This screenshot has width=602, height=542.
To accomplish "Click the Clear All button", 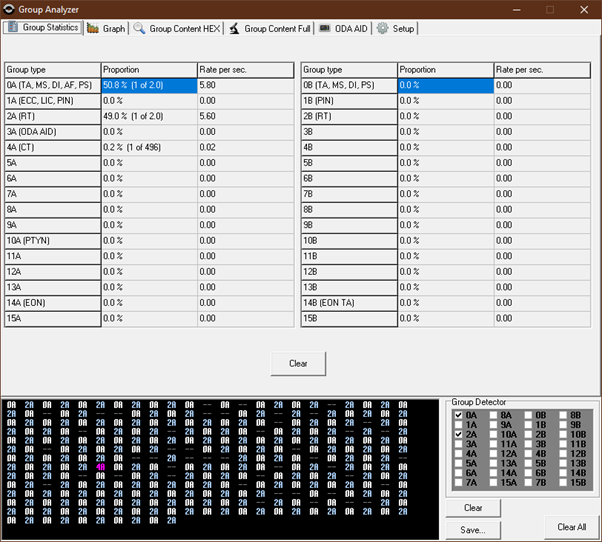I will click(x=572, y=527).
